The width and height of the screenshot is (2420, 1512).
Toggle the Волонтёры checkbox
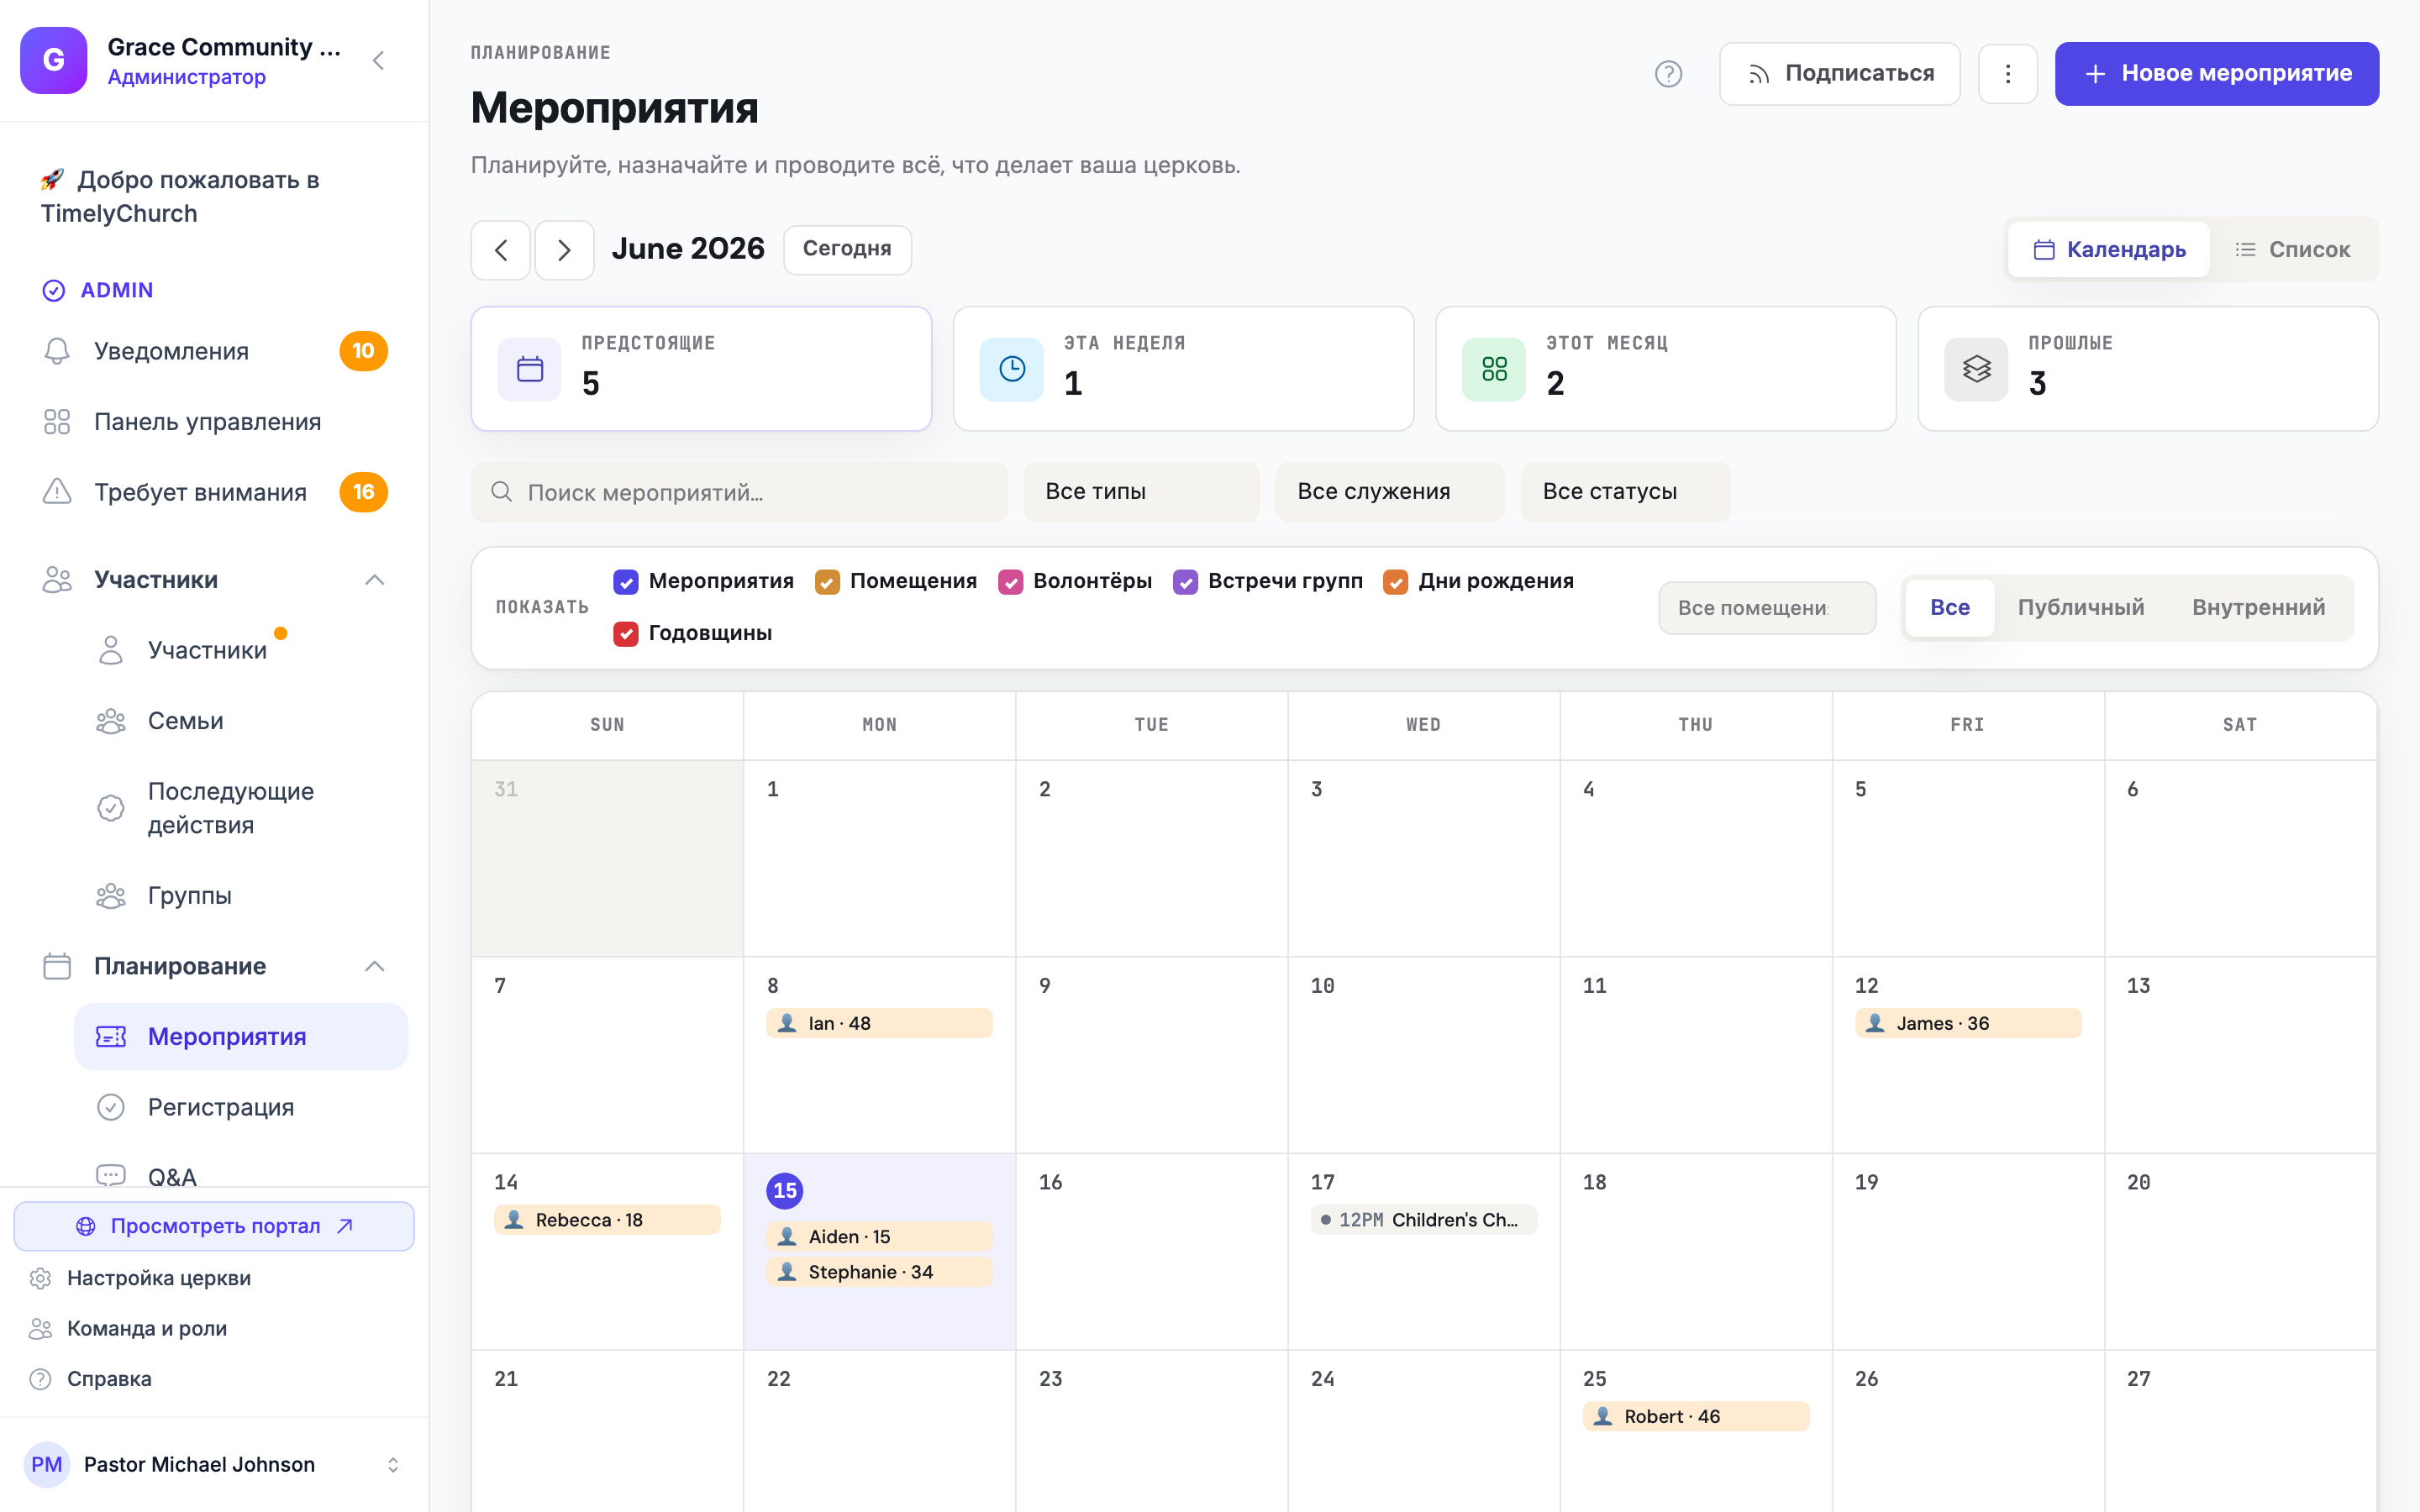tap(1010, 582)
